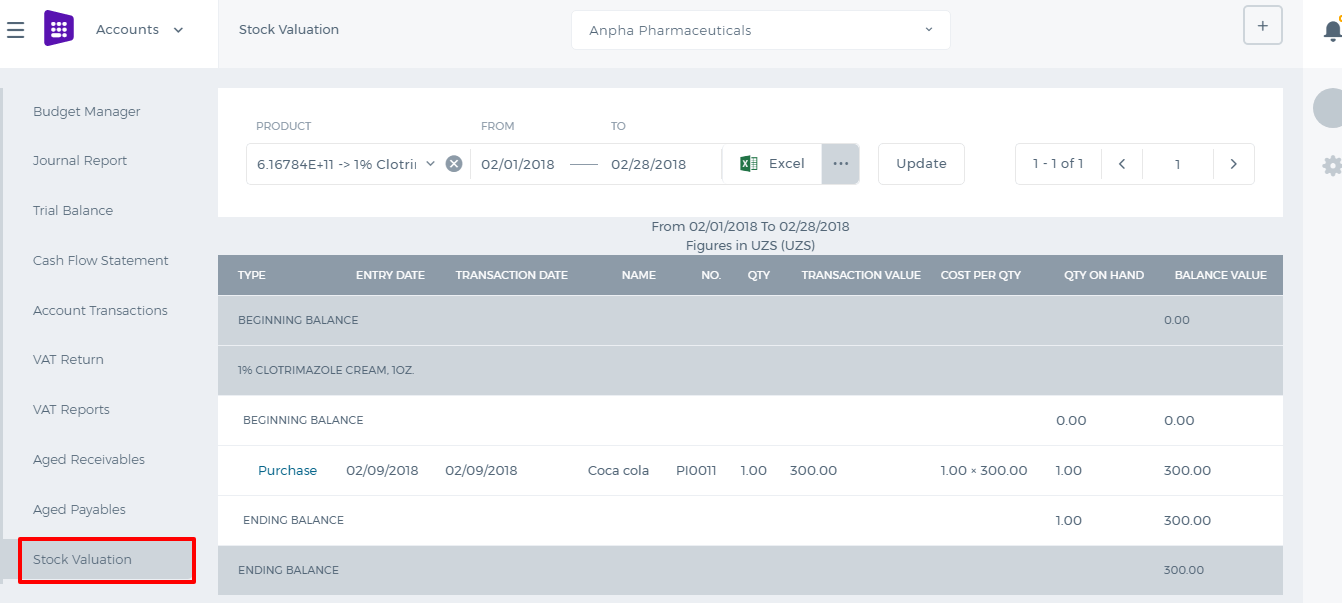This screenshot has width=1342, height=603.
Task: Open Aged Receivables from the sidebar
Action: coord(89,460)
